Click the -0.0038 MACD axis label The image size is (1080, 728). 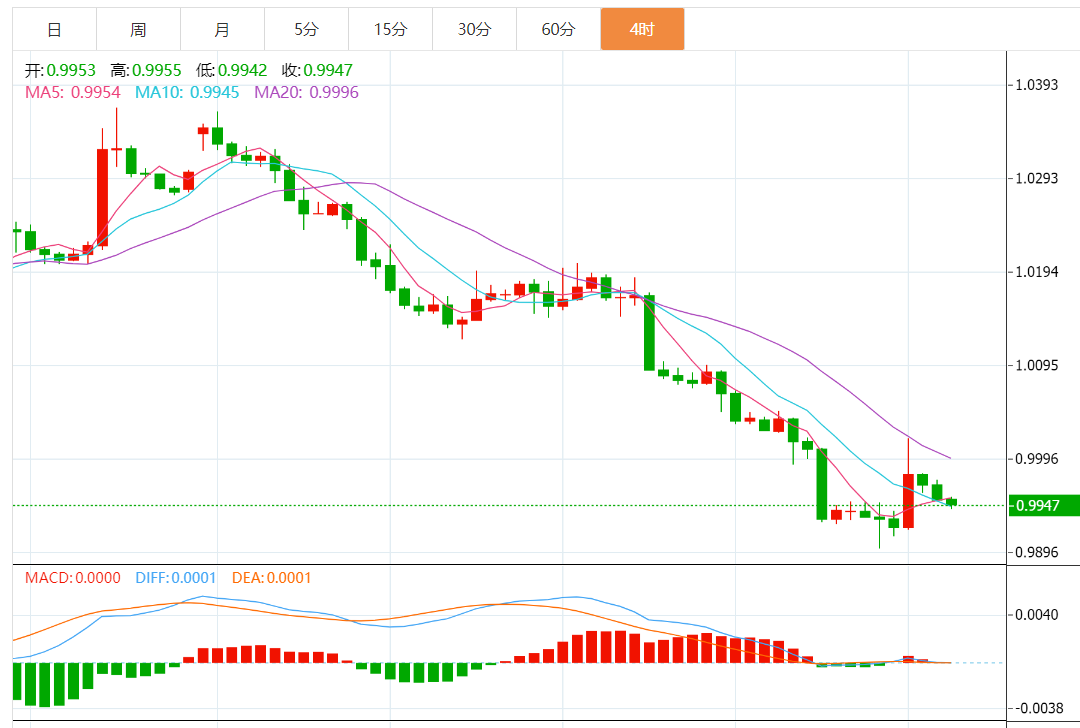pos(1037,708)
